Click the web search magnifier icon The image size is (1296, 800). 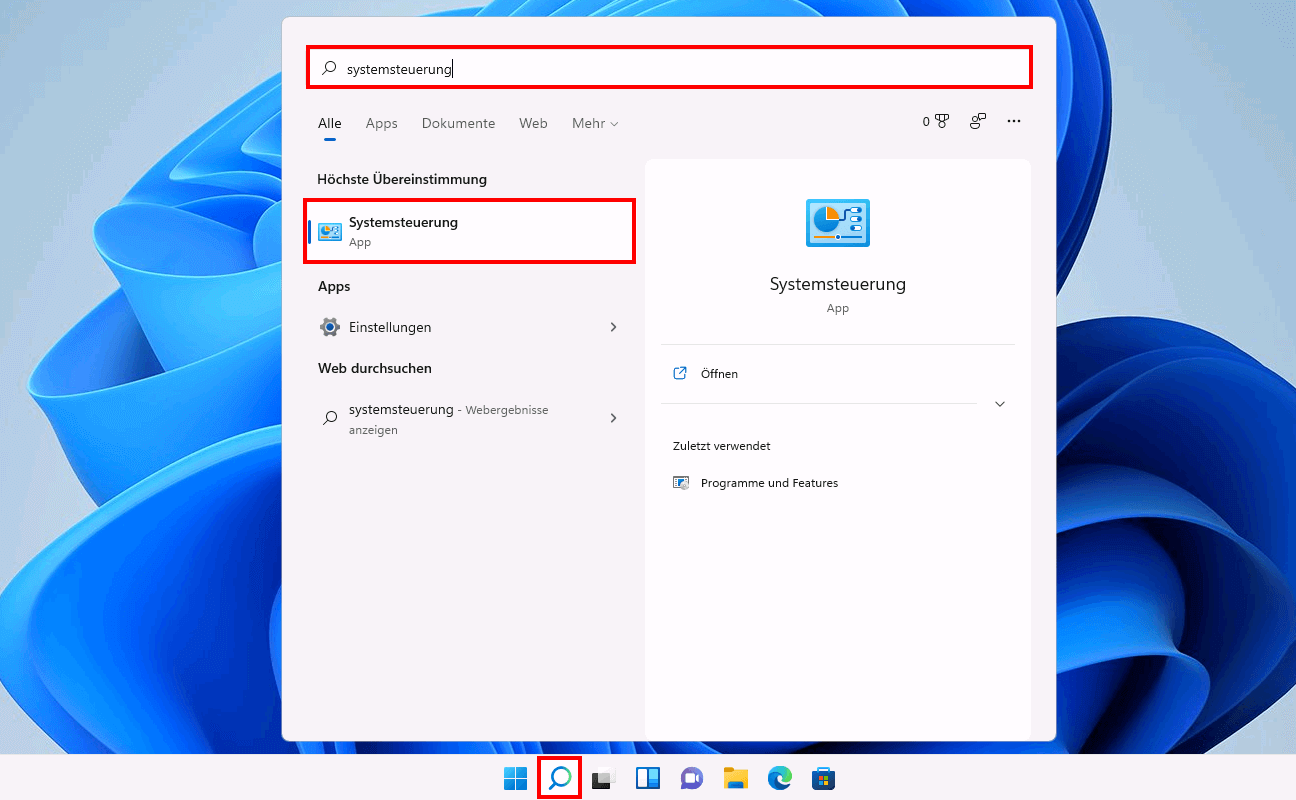tap(330, 418)
